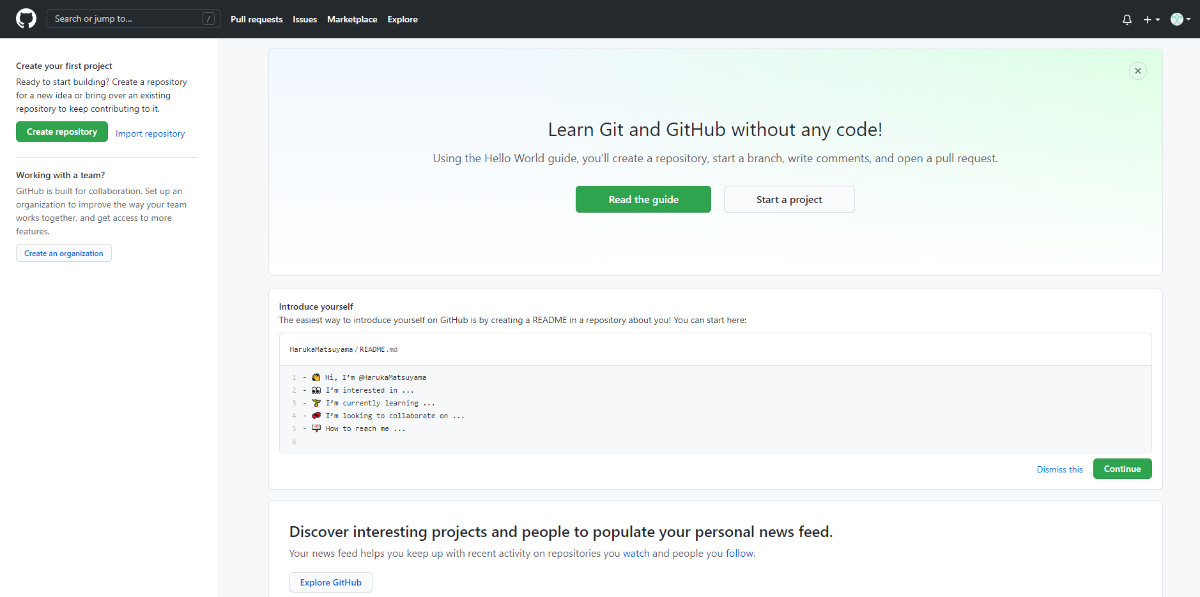Open the user avatar menu
The image size is (1200, 597).
[x=1179, y=19]
